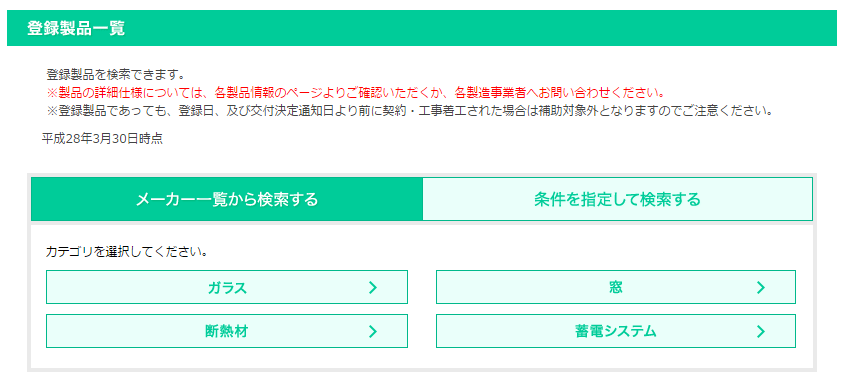848x381 pixels.
Task: Click the red product specification notice
Action: coord(356,92)
